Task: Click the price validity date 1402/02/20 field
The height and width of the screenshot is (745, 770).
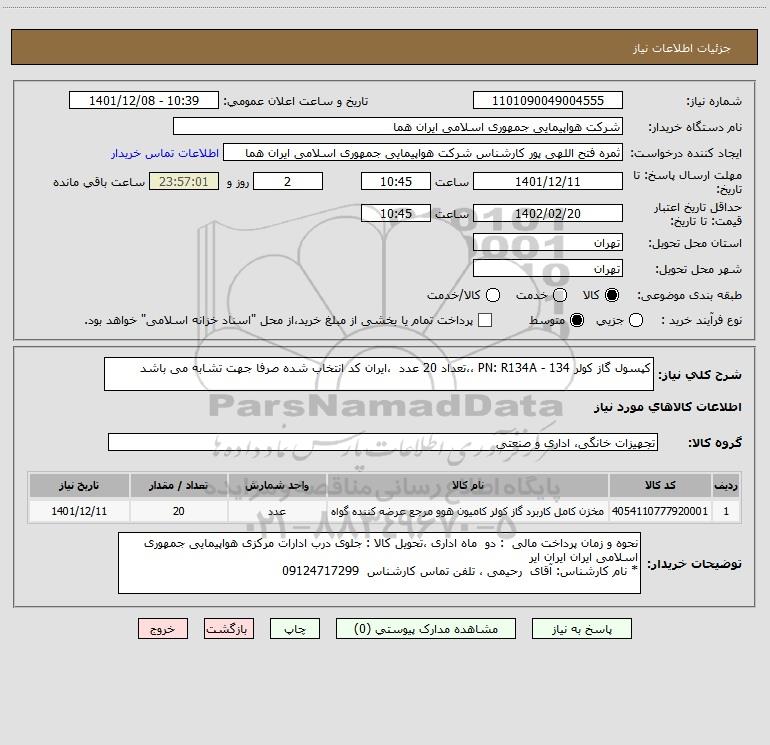Action: [548, 213]
